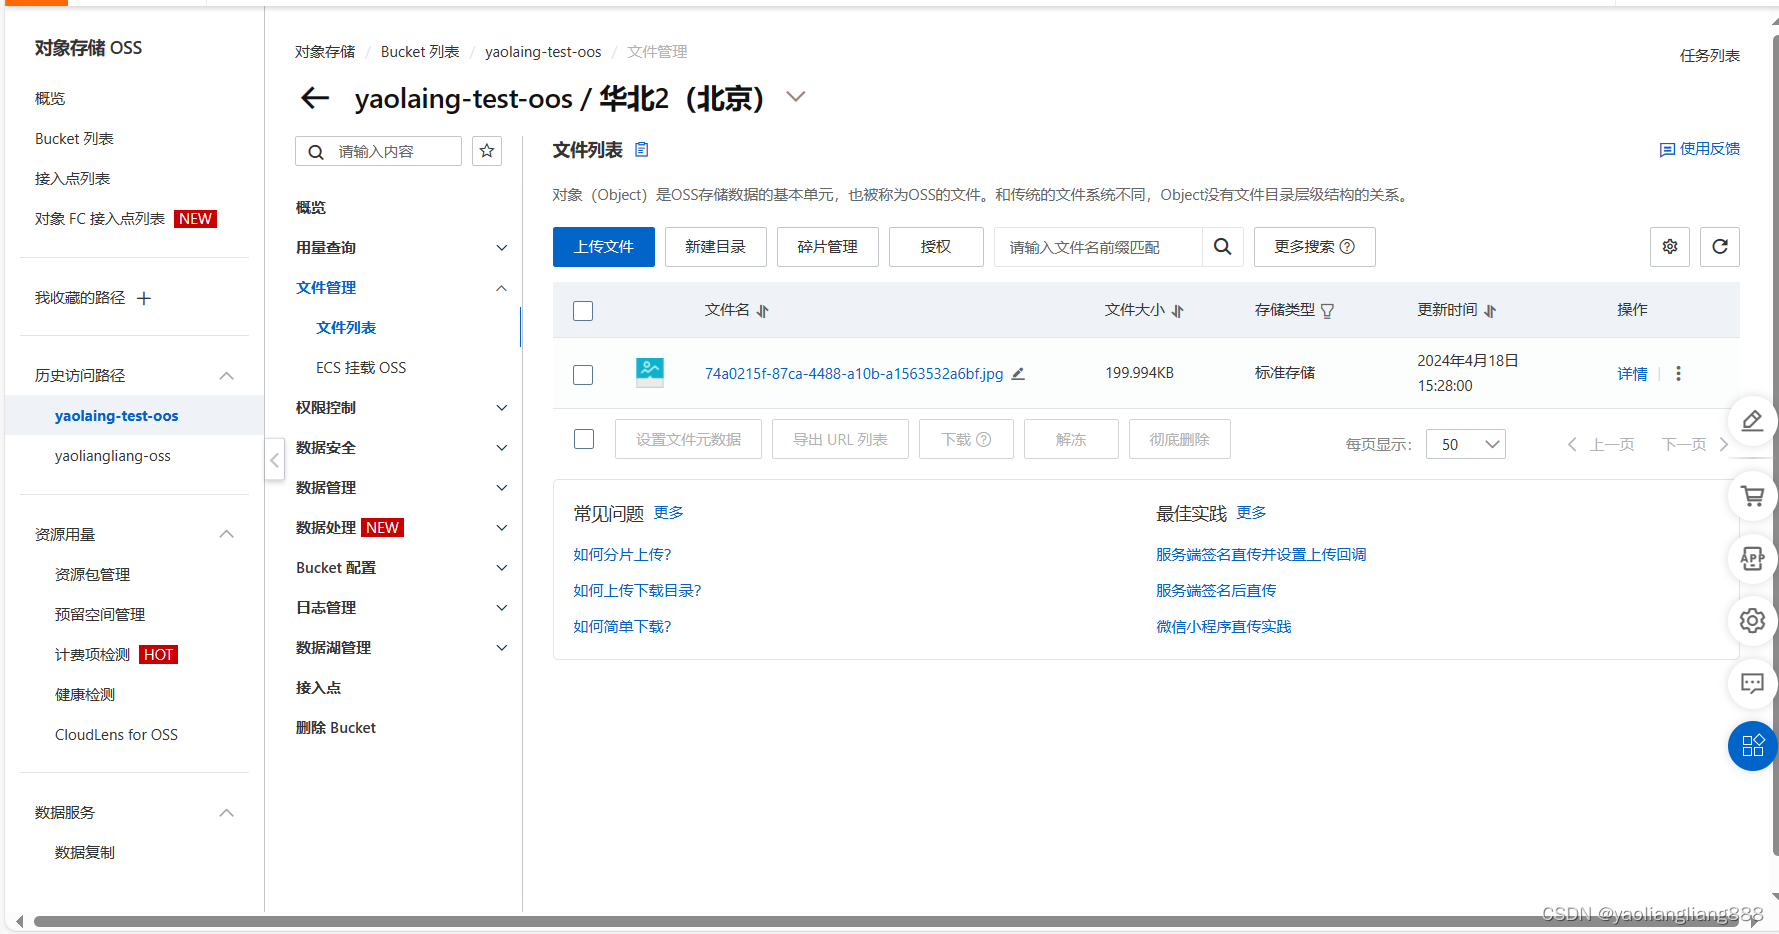The image size is (1779, 934).
Task: Toggle the select-all checkbox in table header
Action: pyautogui.click(x=583, y=311)
